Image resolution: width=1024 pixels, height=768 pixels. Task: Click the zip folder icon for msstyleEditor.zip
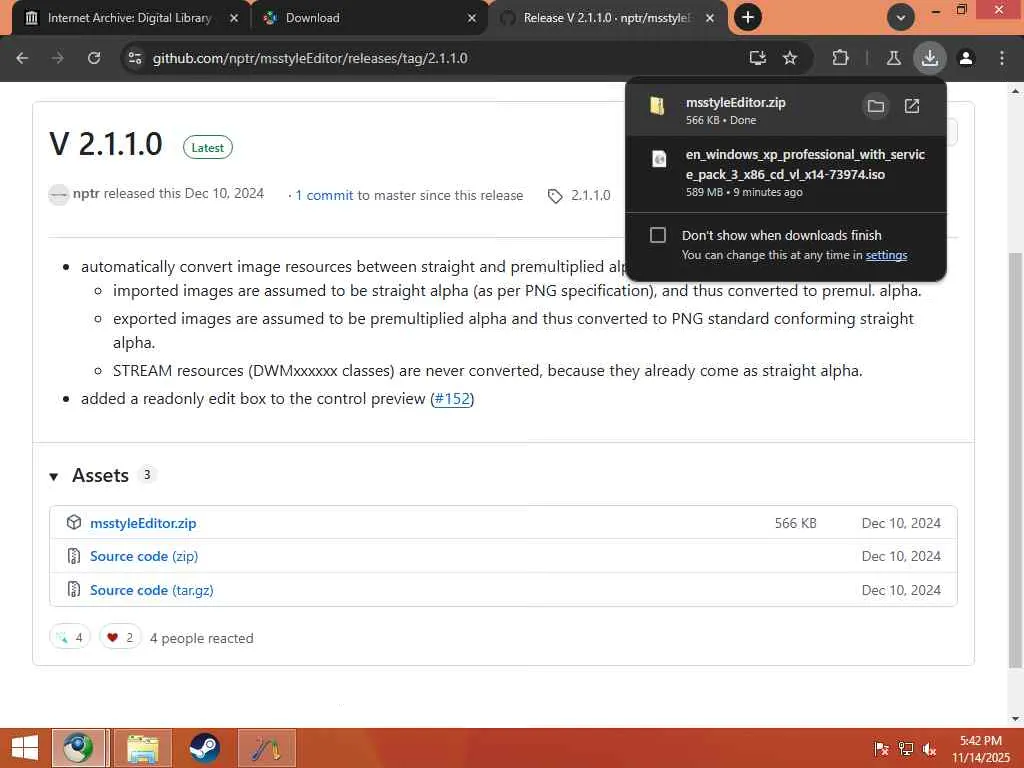pos(658,106)
